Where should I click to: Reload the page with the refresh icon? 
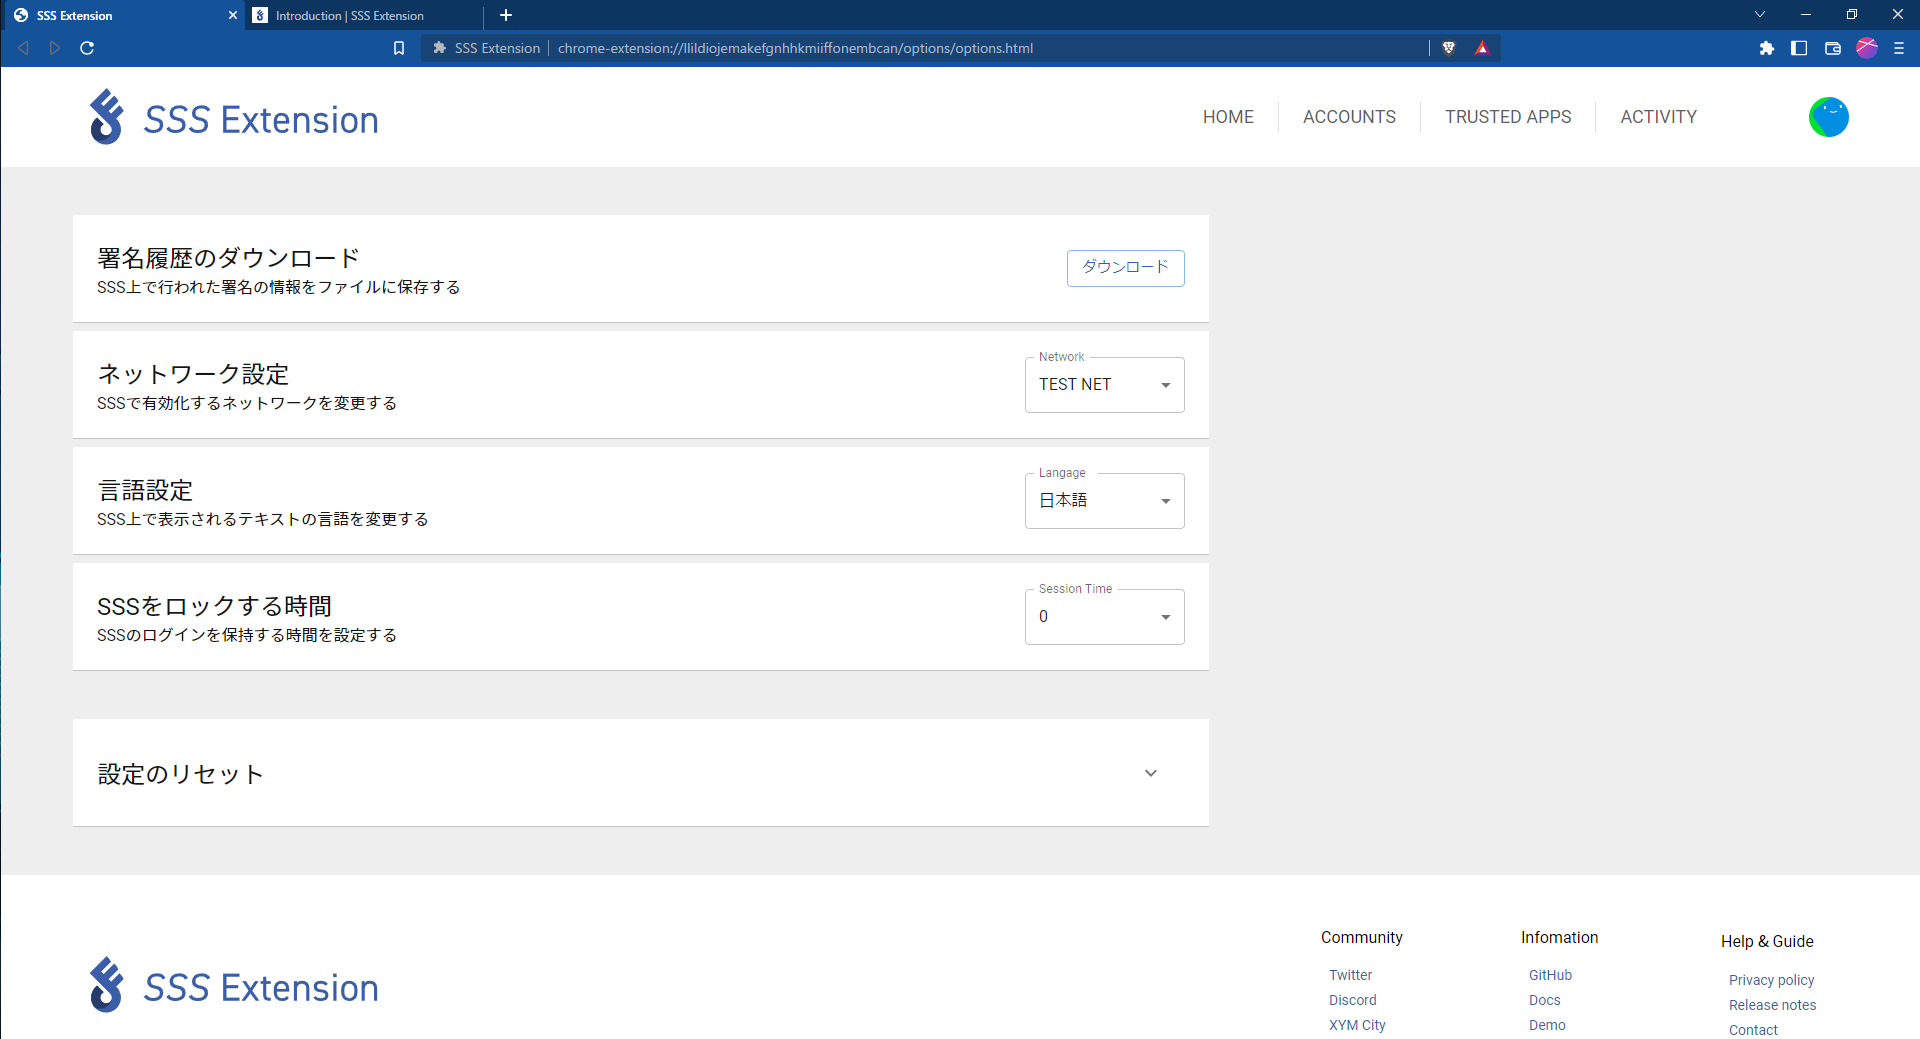(x=87, y=48)
